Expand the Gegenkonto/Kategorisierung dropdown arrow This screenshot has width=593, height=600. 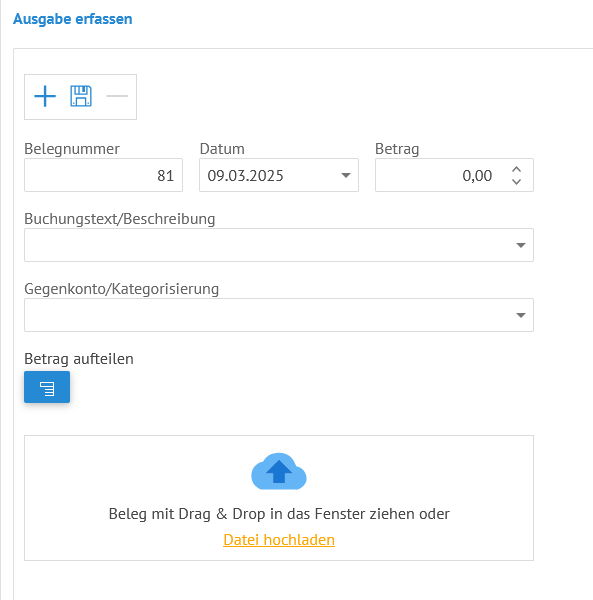tap(521, 315)
